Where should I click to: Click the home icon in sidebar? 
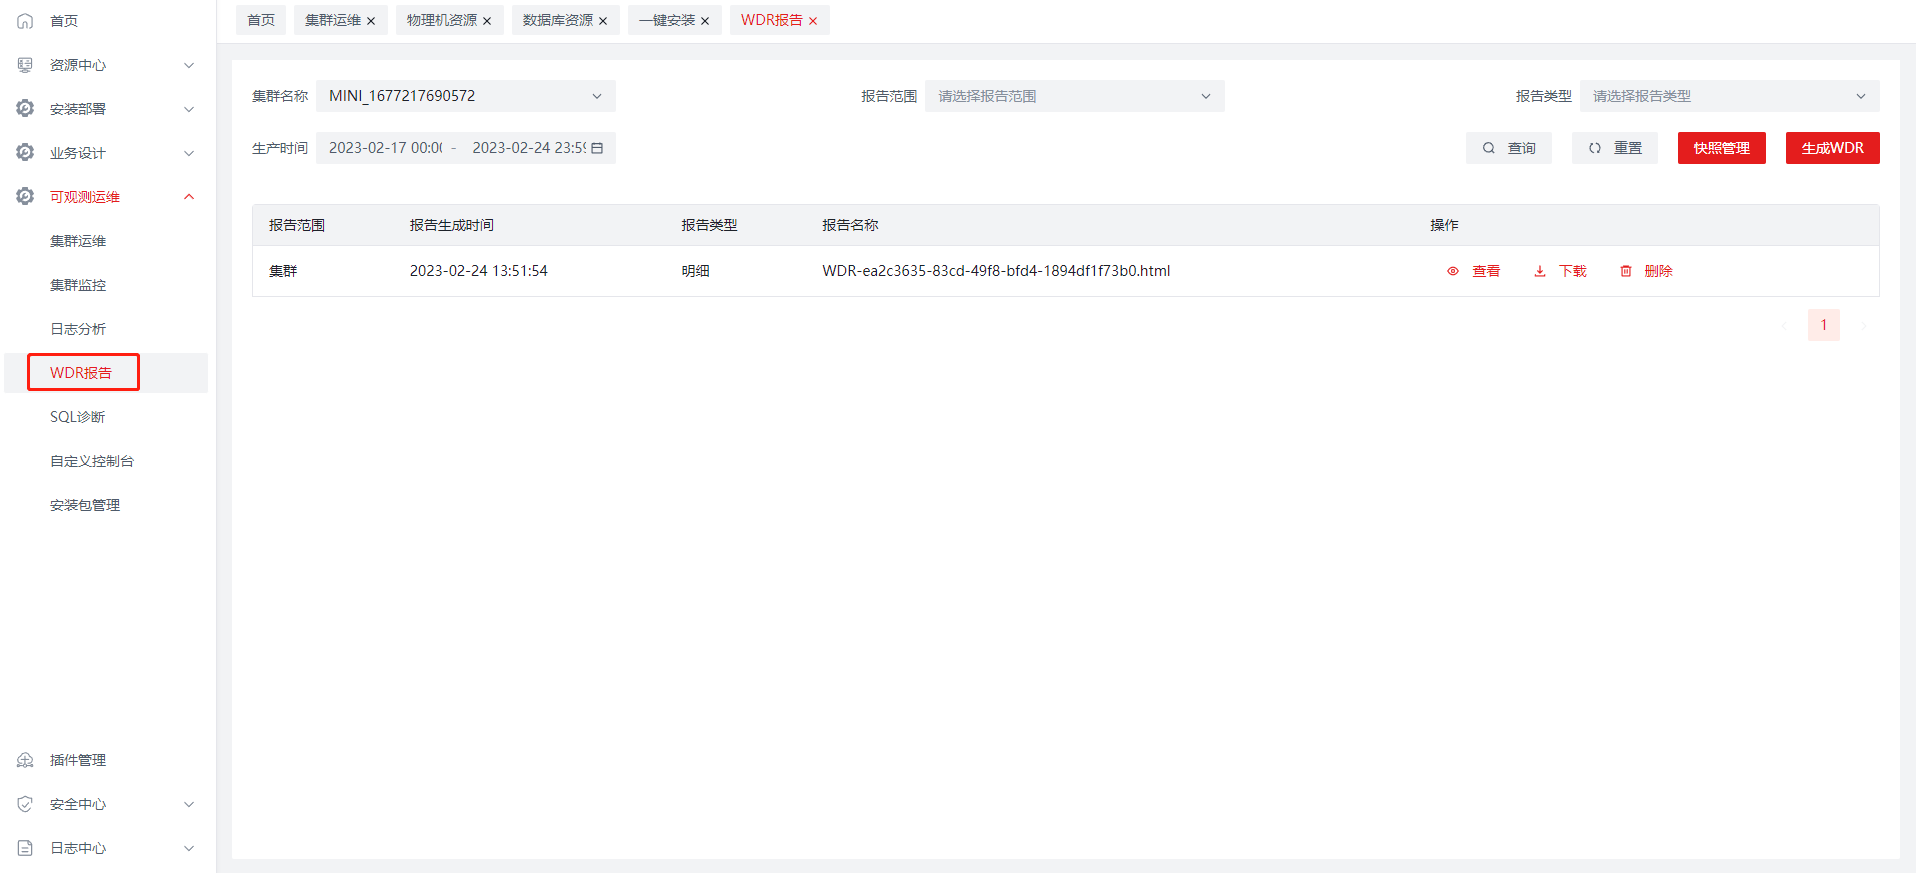[x=26, y=21]
